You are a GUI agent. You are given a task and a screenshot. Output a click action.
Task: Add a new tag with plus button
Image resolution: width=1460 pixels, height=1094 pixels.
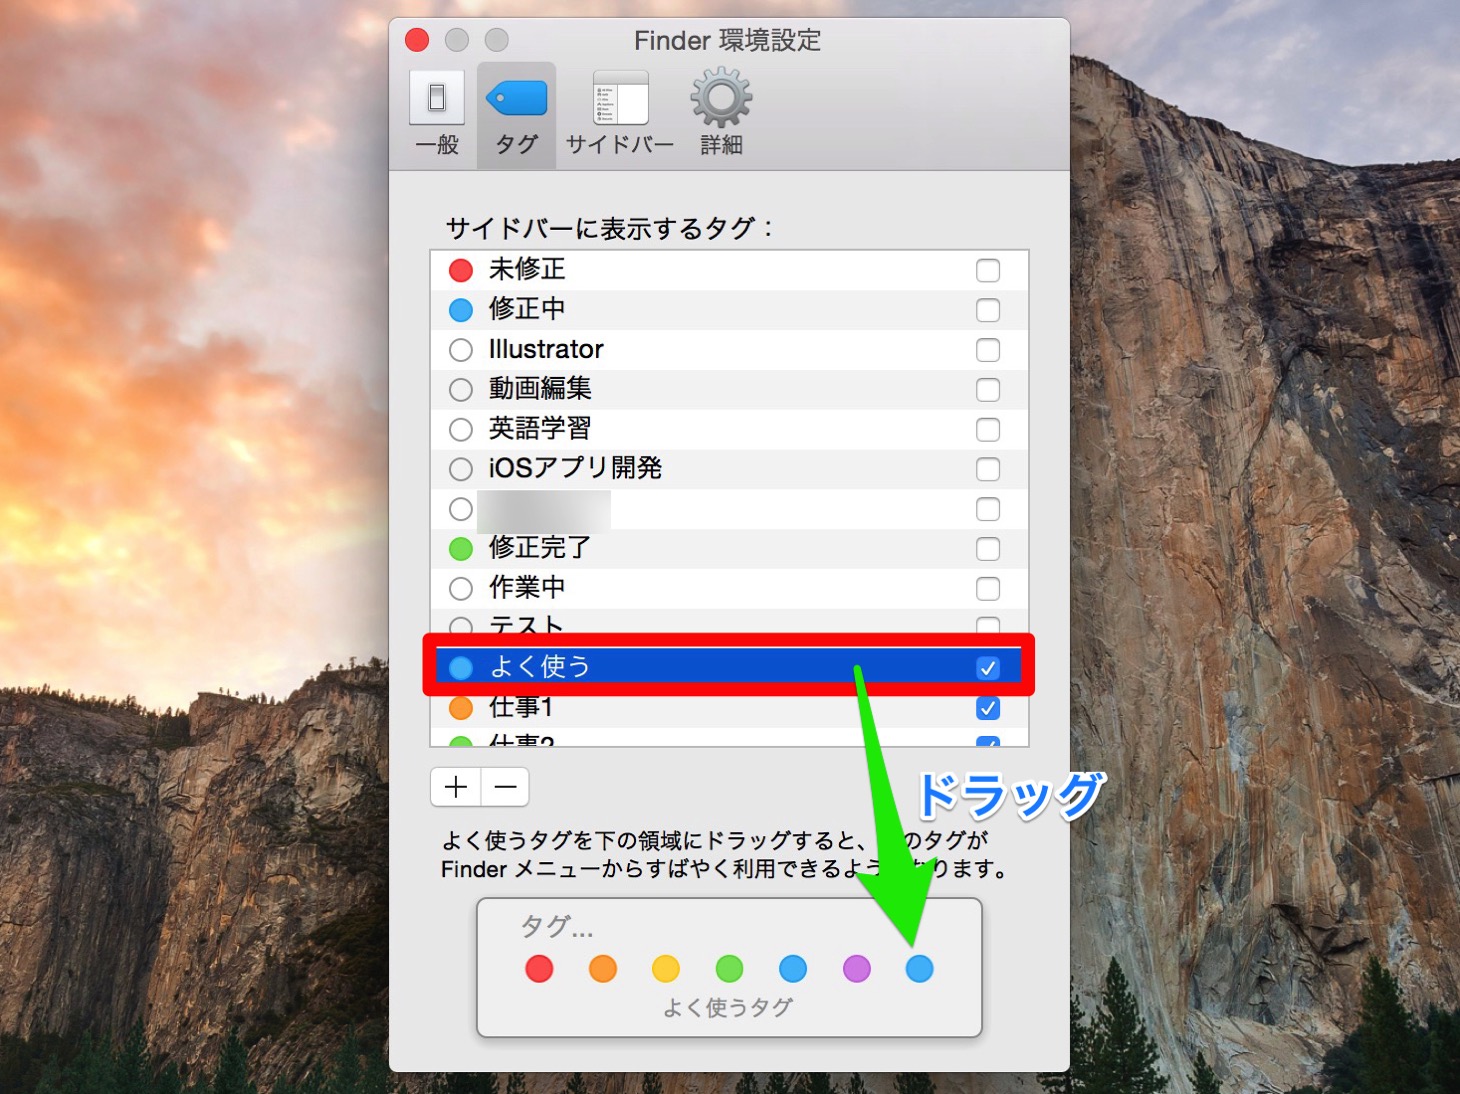coord(456,787)
